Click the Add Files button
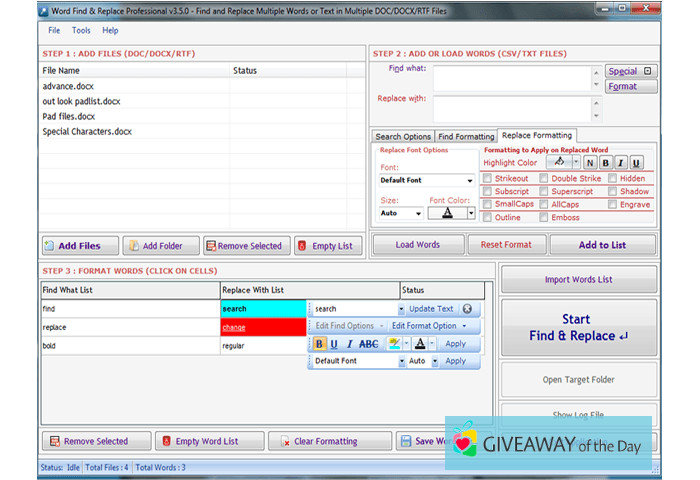This screenshot has height=480, width=700. pos(79,246)
